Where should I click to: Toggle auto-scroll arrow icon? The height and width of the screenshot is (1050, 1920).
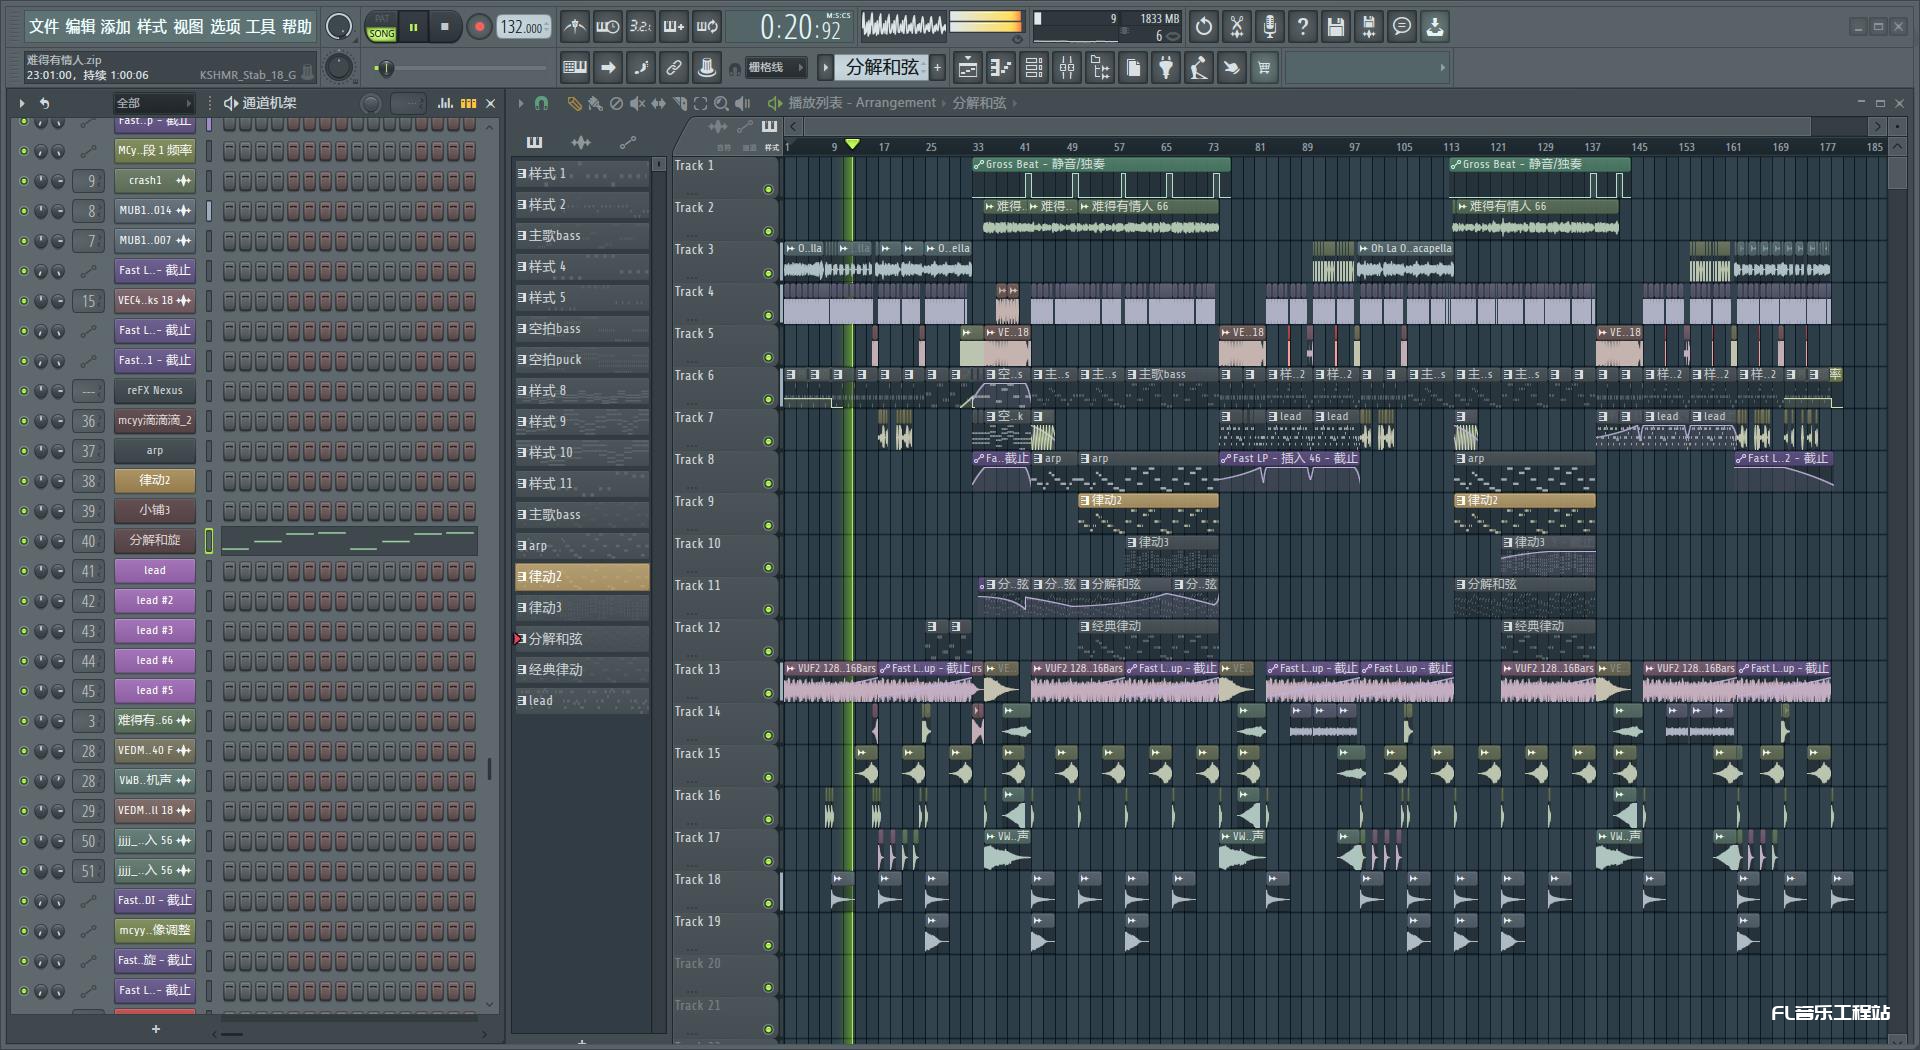click(608, 68)
